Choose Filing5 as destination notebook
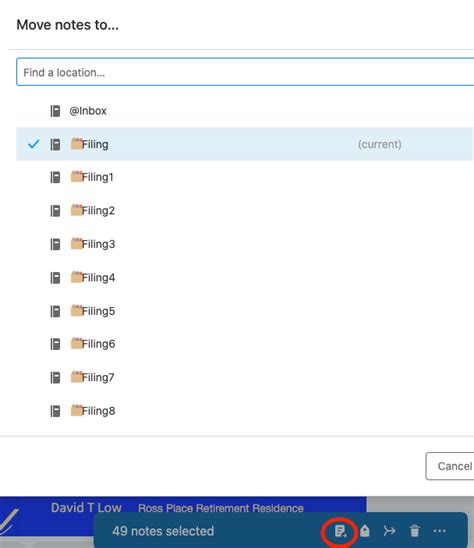 click(x=245, y=311)
